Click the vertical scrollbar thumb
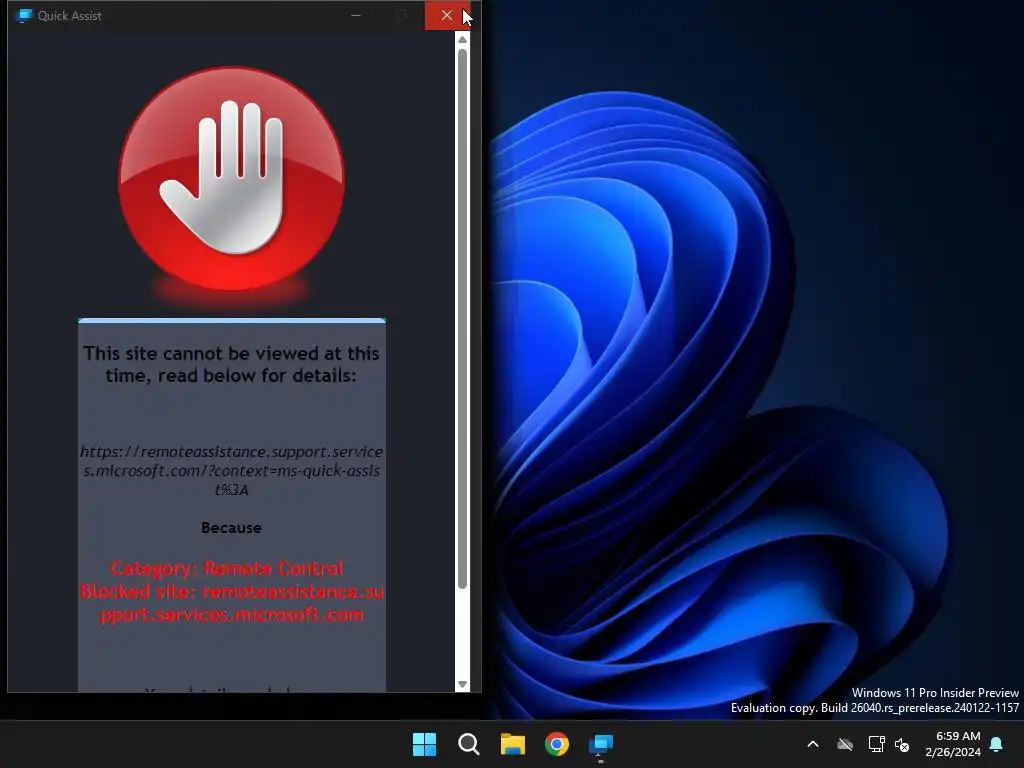Screen dimensions: 1024x768 pyautogui.click(x=462, y=319)
